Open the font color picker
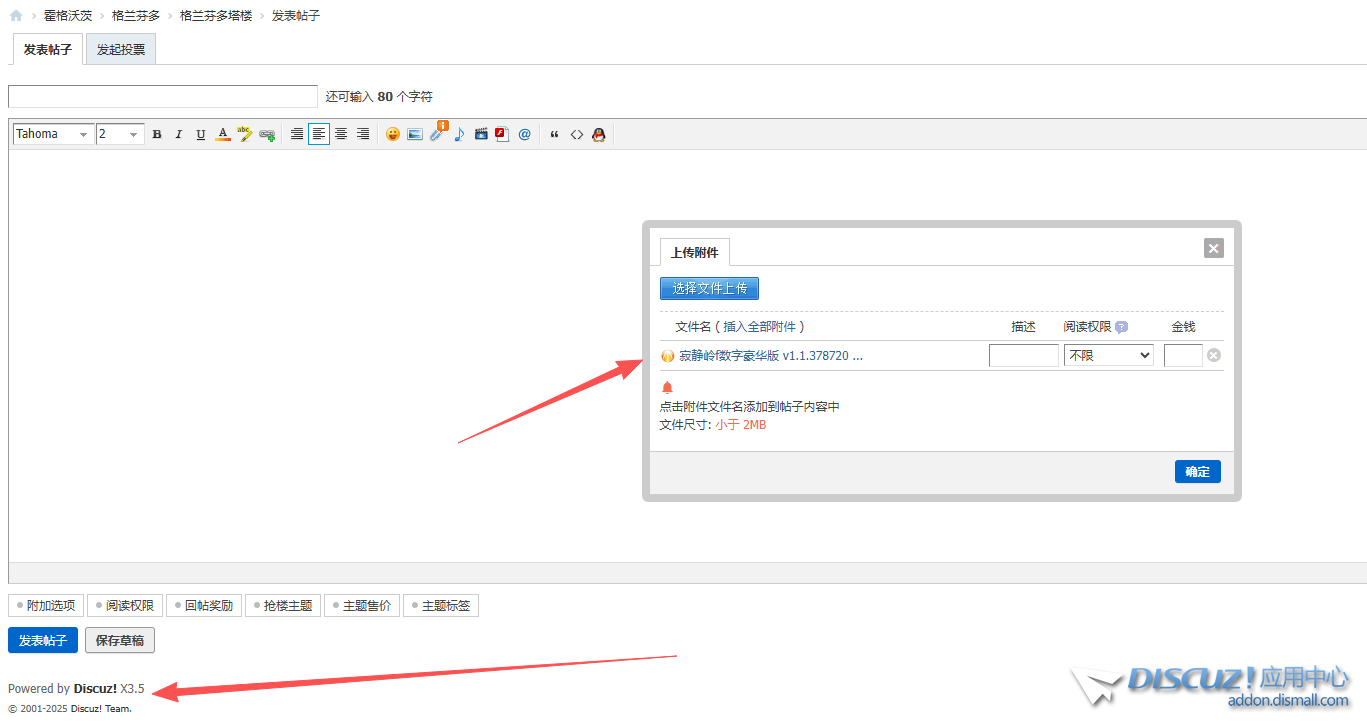 pos(223,134)
